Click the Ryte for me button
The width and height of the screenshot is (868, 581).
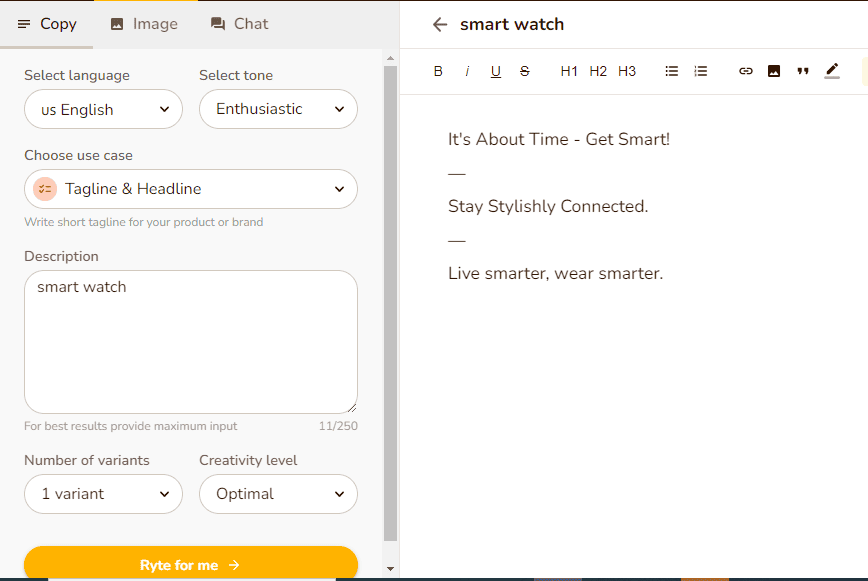(x=191, y=565)
